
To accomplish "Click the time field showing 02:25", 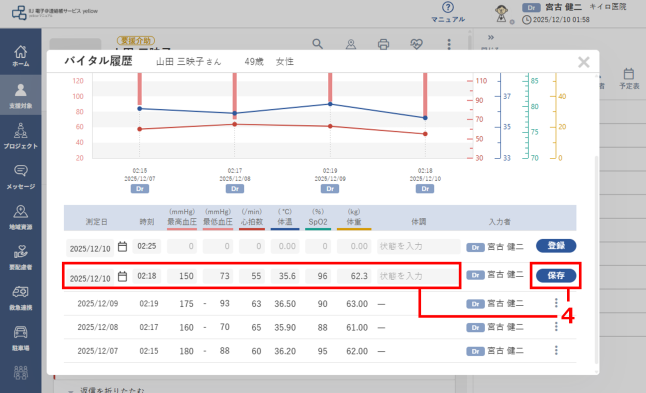I will pos(147,246).
